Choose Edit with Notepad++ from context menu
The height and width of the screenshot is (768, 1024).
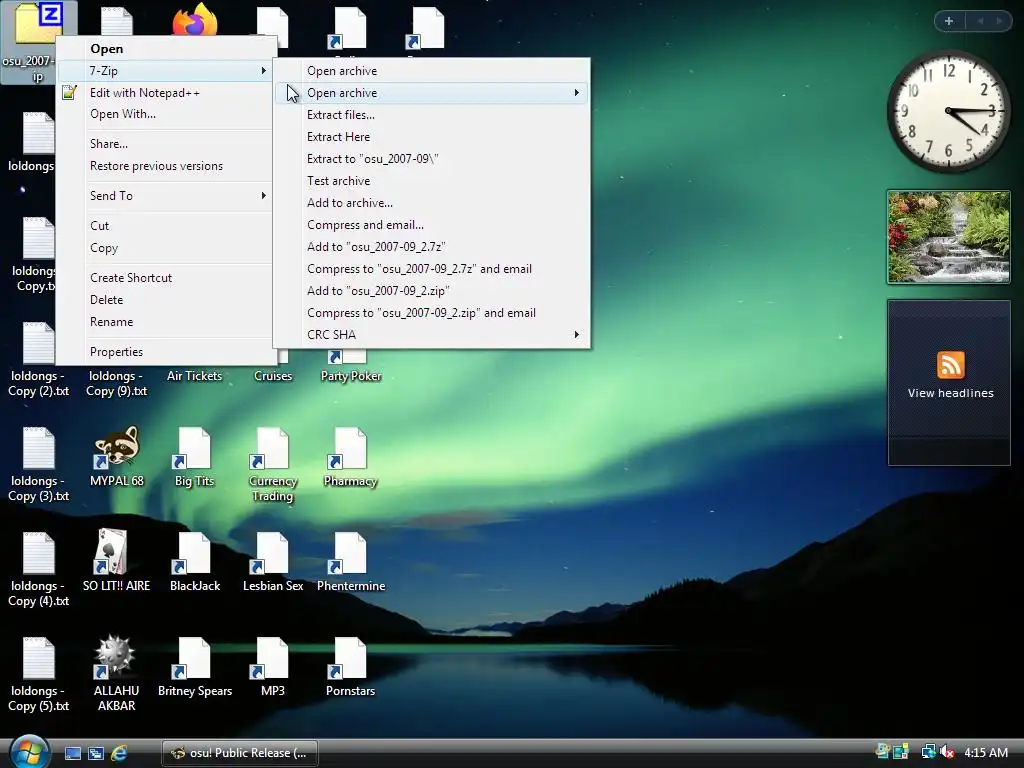pos(163,93)
